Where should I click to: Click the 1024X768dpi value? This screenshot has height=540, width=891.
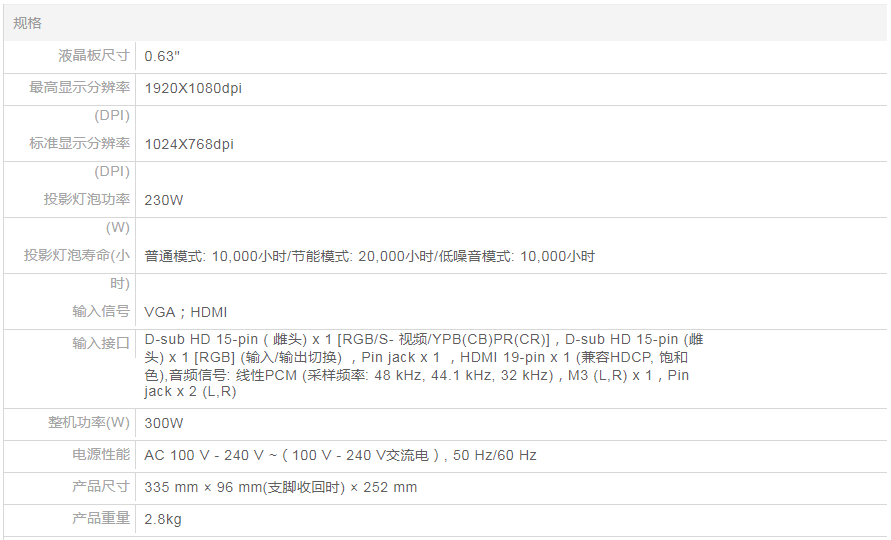(189, 144)
